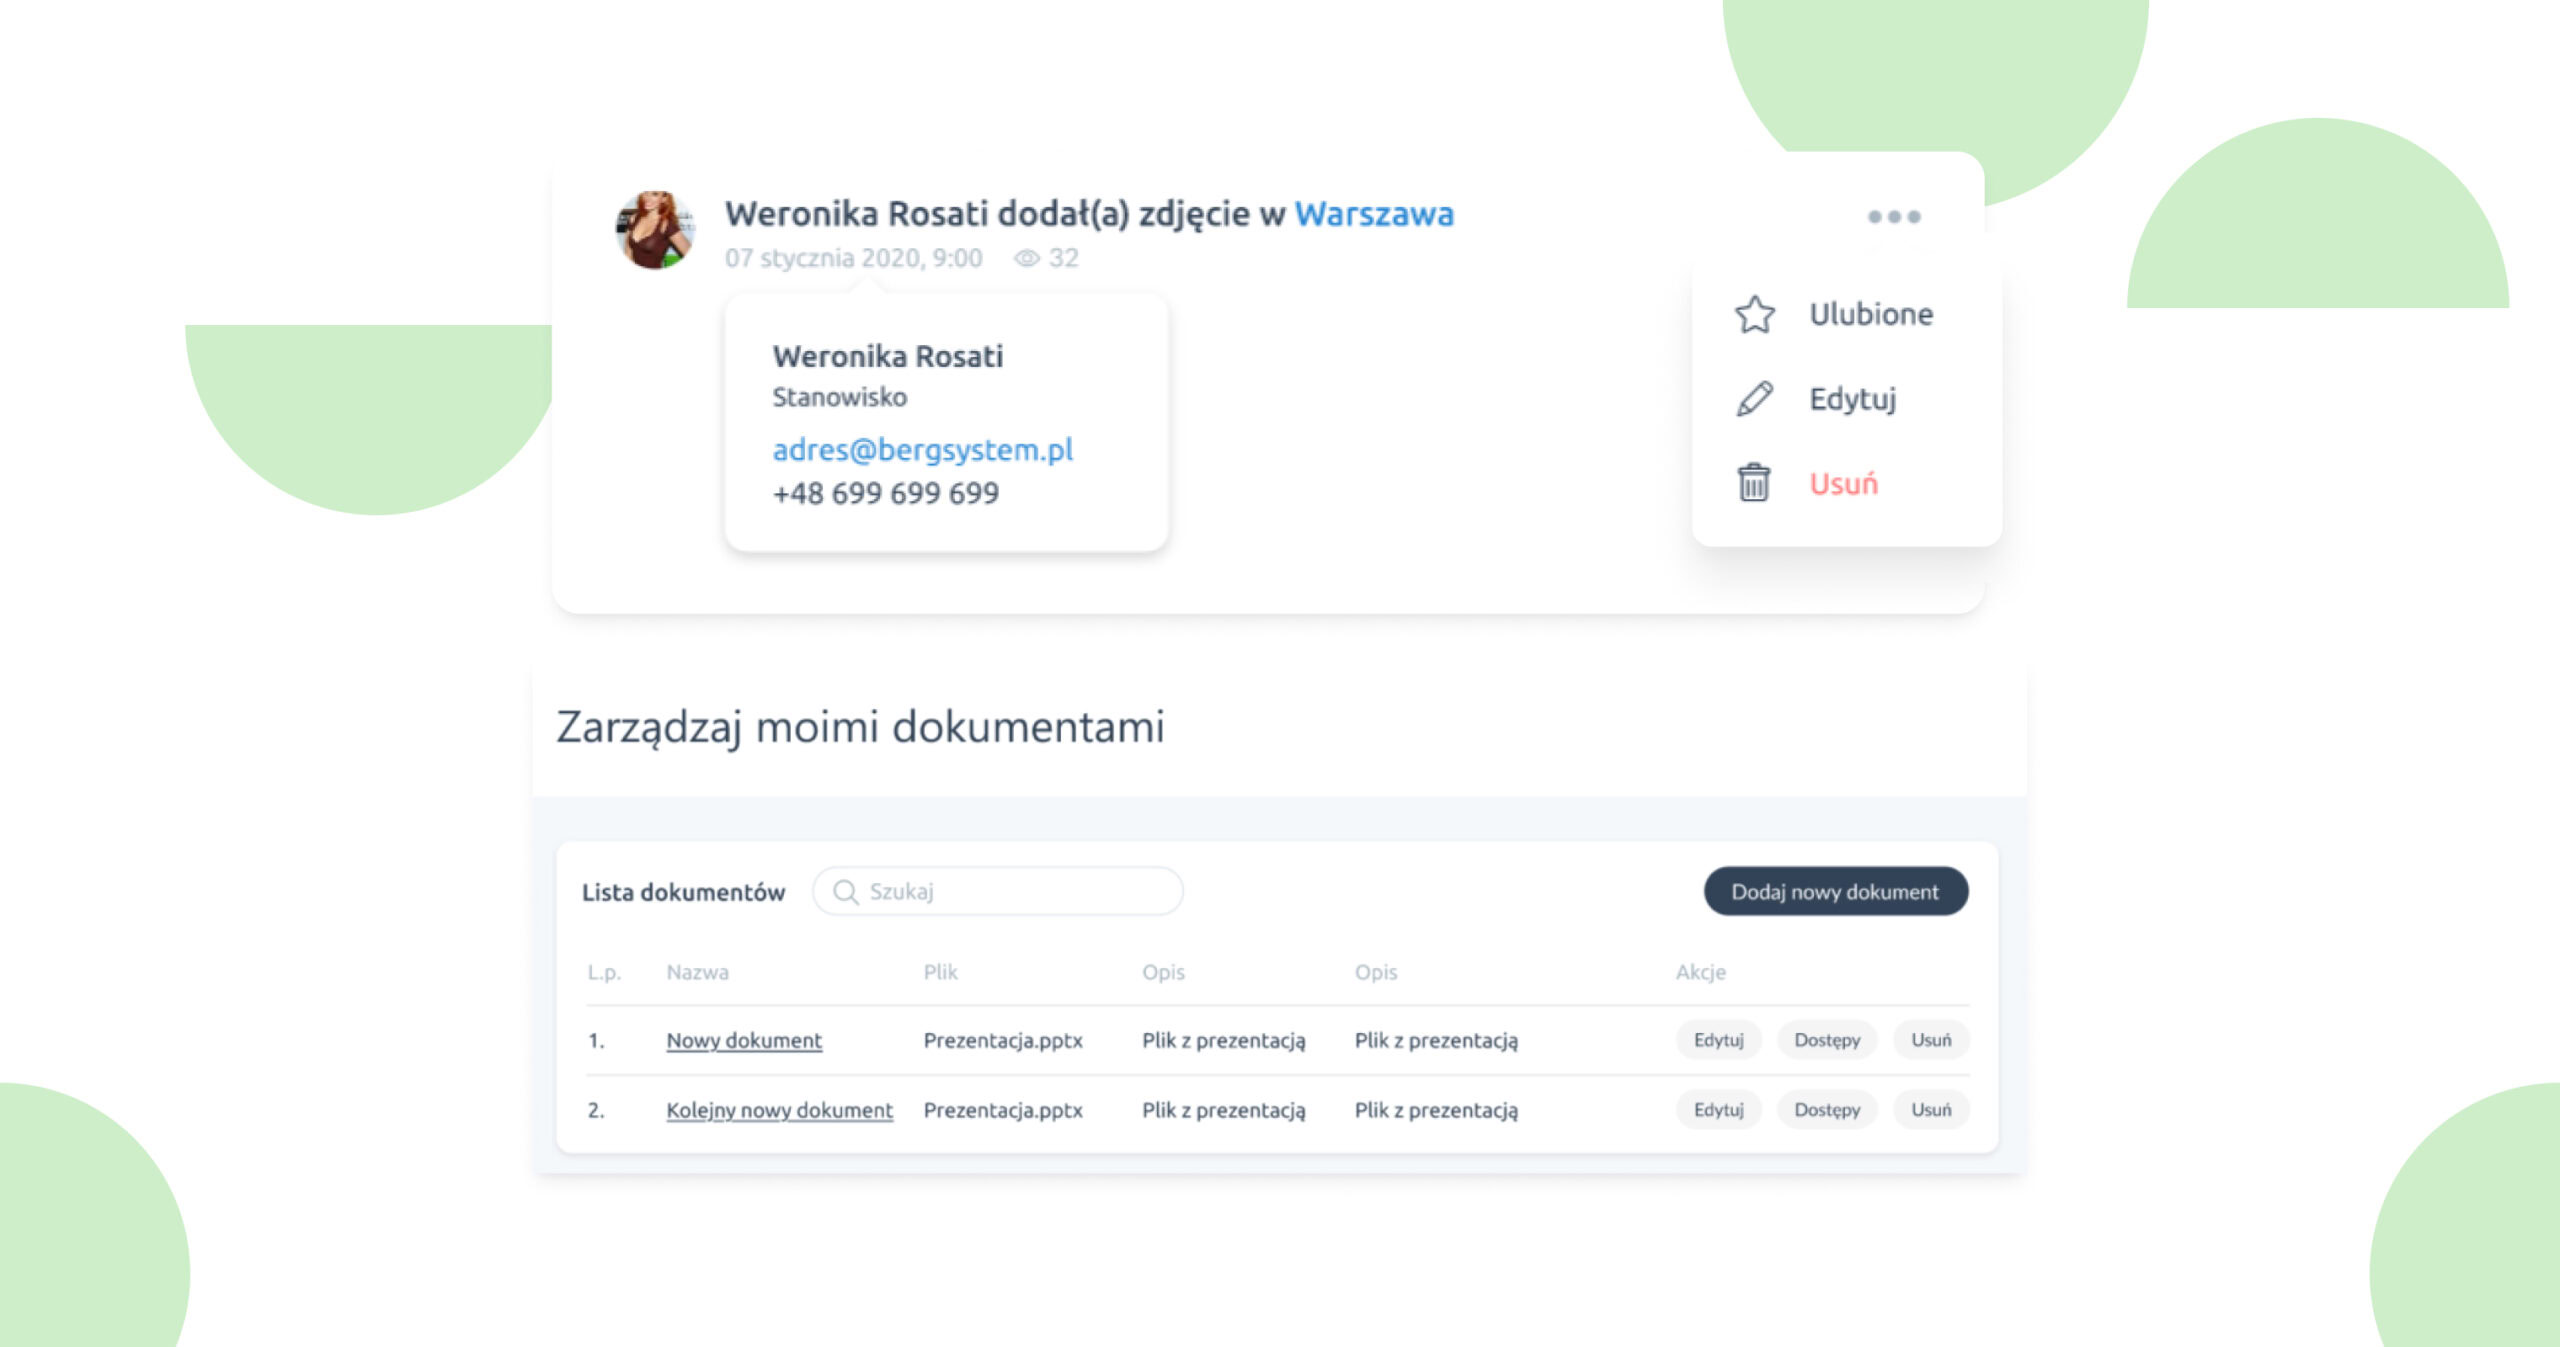Click the trash can icon beside Usuń
This screenshot has height=1347, width=2560.
click(x=1753, y=483)
